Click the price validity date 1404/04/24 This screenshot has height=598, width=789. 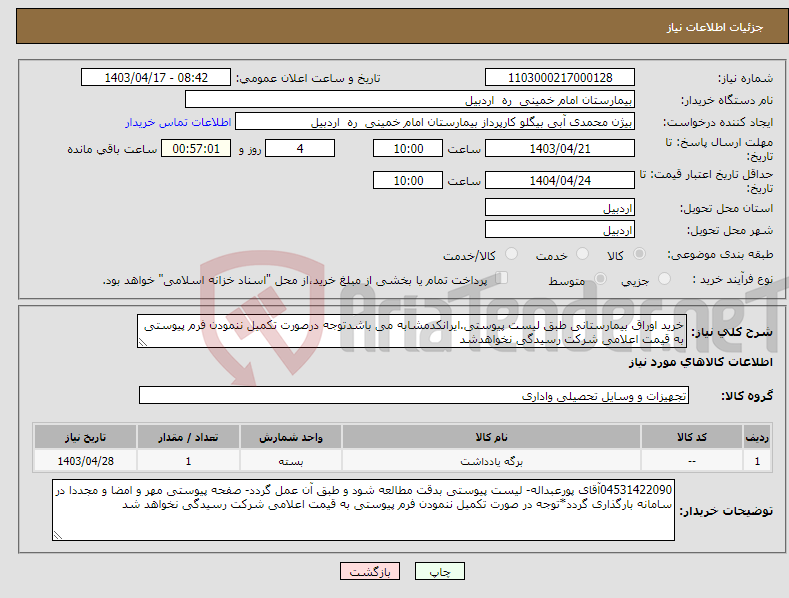click(x=560, y=180)
